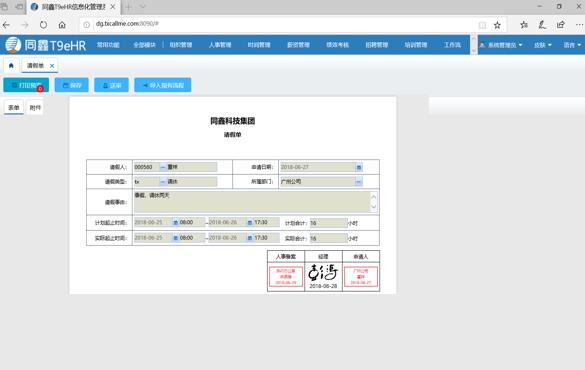Click the 送审 submit button
585x370 pixels.
[111, 85]
